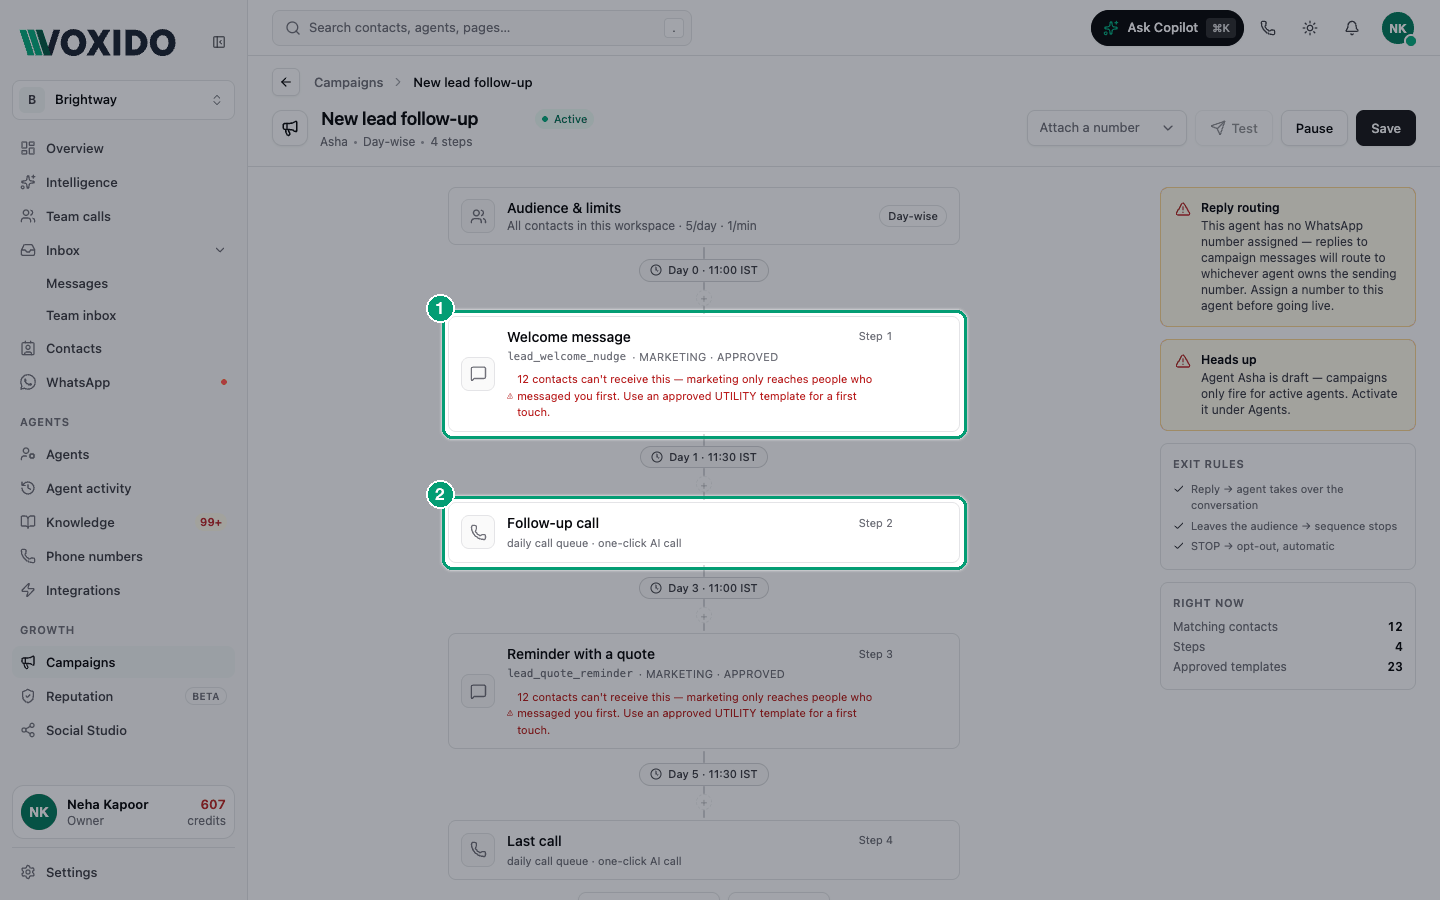Click the Ask Copilot sparkle icon

pyautogui.click(x=1110, y=28)
